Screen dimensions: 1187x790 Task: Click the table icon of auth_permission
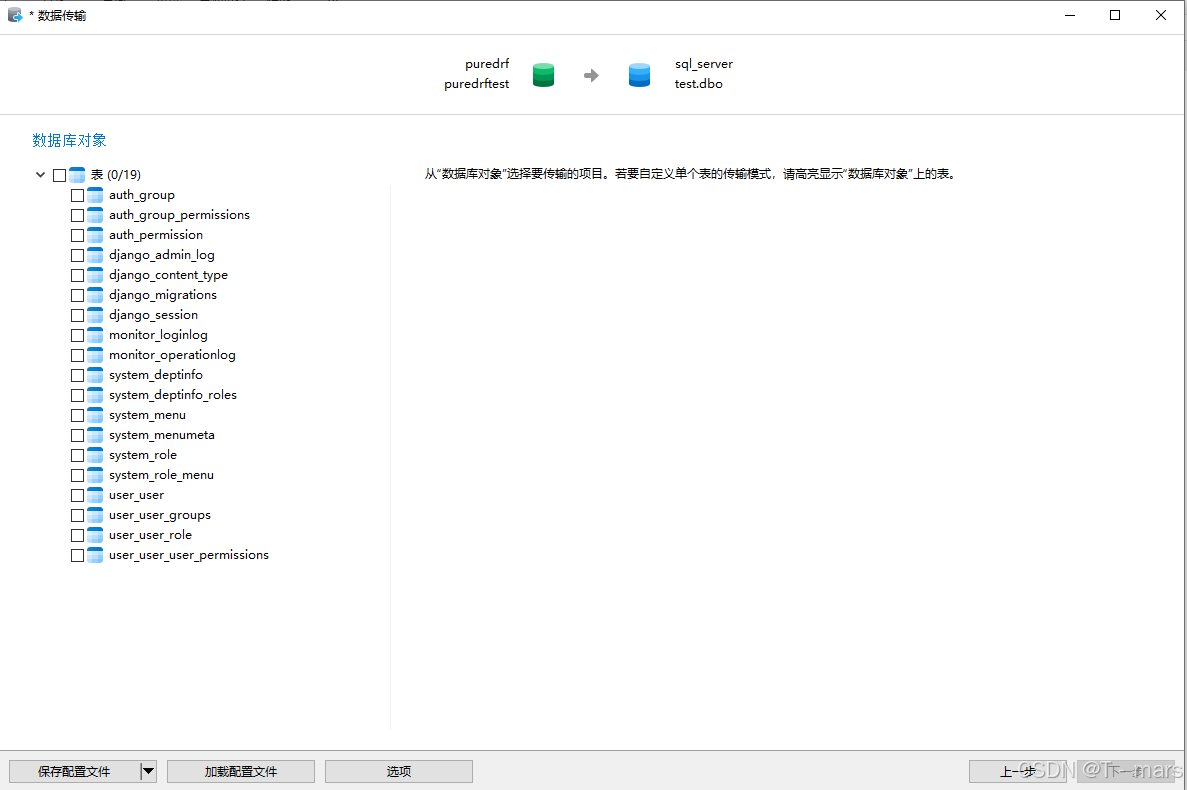[x=95, y=235]
